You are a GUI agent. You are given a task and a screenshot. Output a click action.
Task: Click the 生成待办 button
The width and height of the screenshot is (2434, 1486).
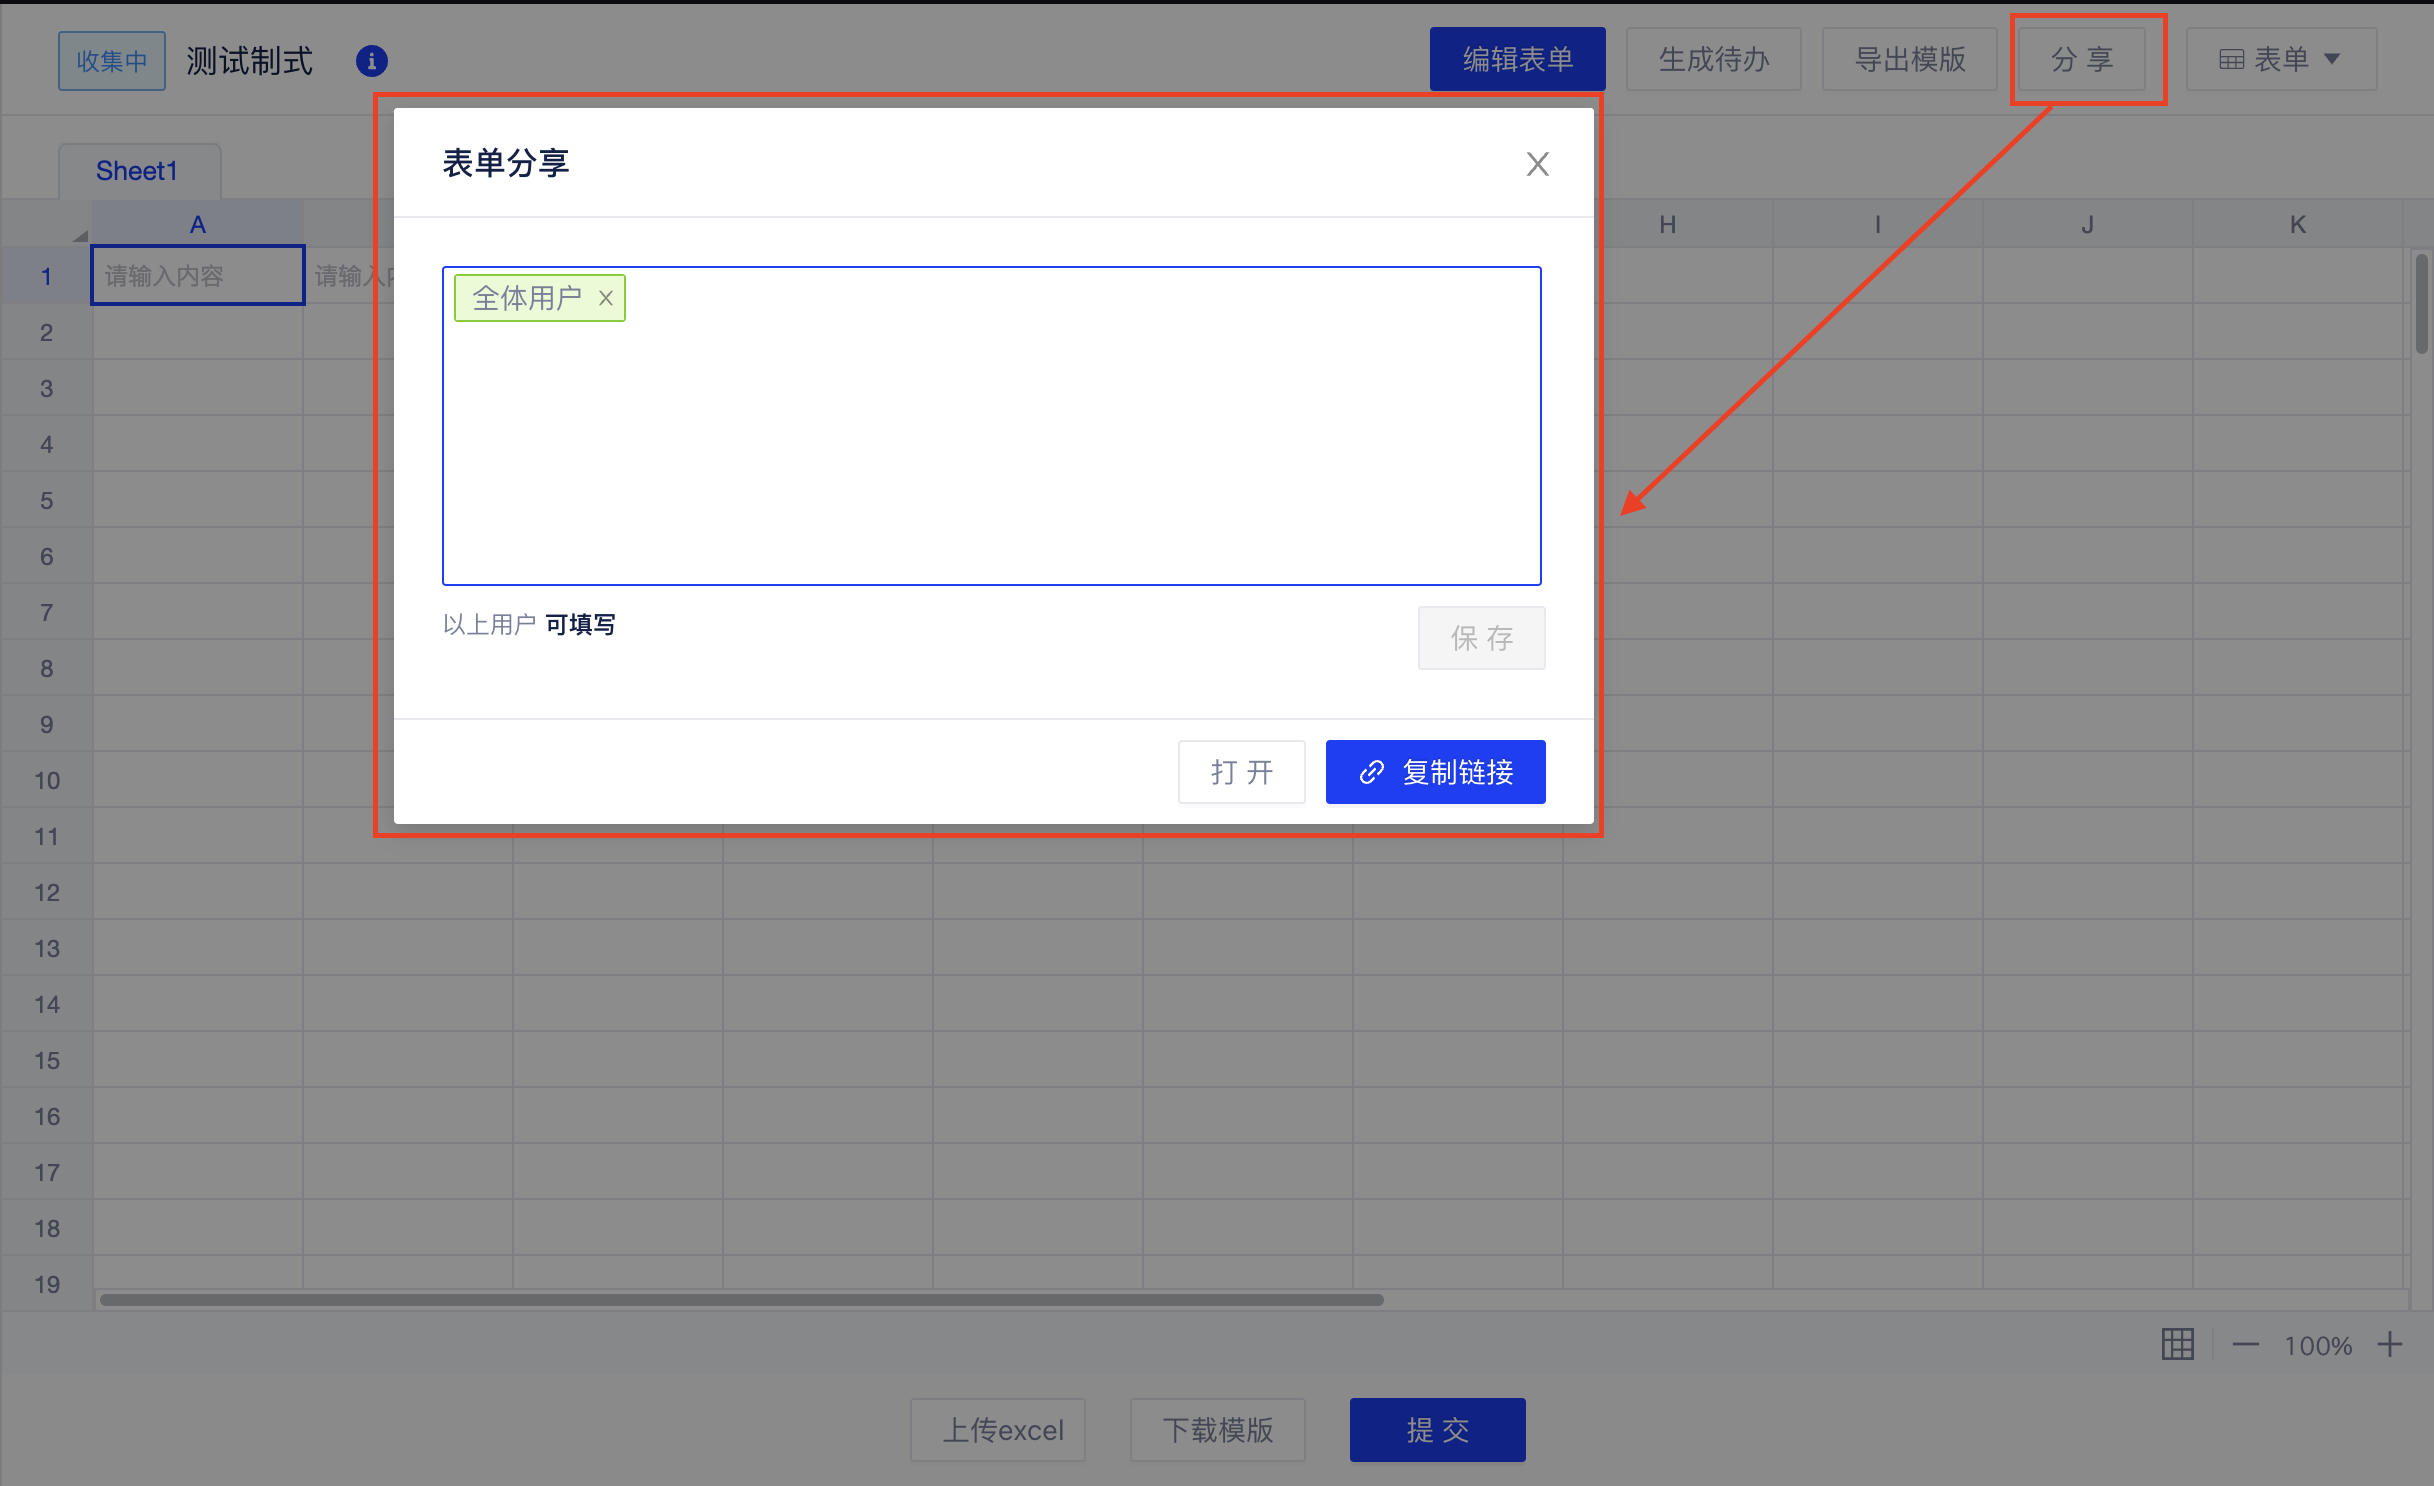pos(1713,59)
